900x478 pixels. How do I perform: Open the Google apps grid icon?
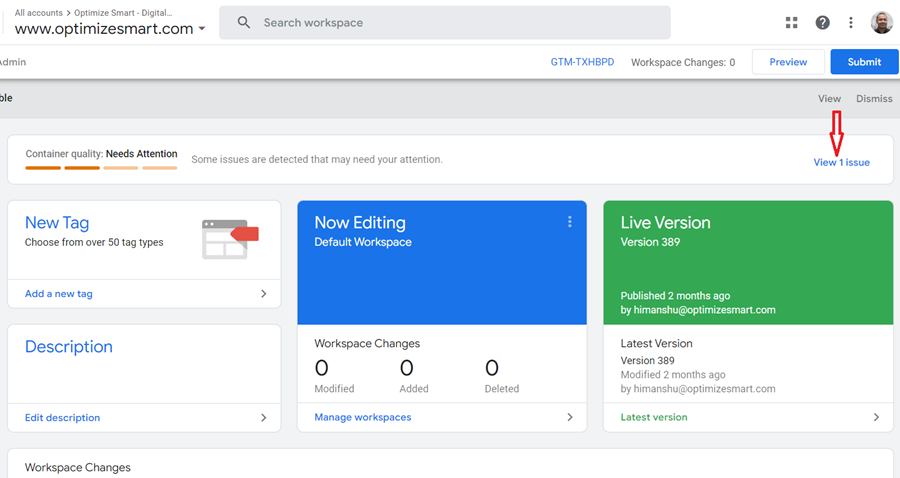(x=792, y=22)
